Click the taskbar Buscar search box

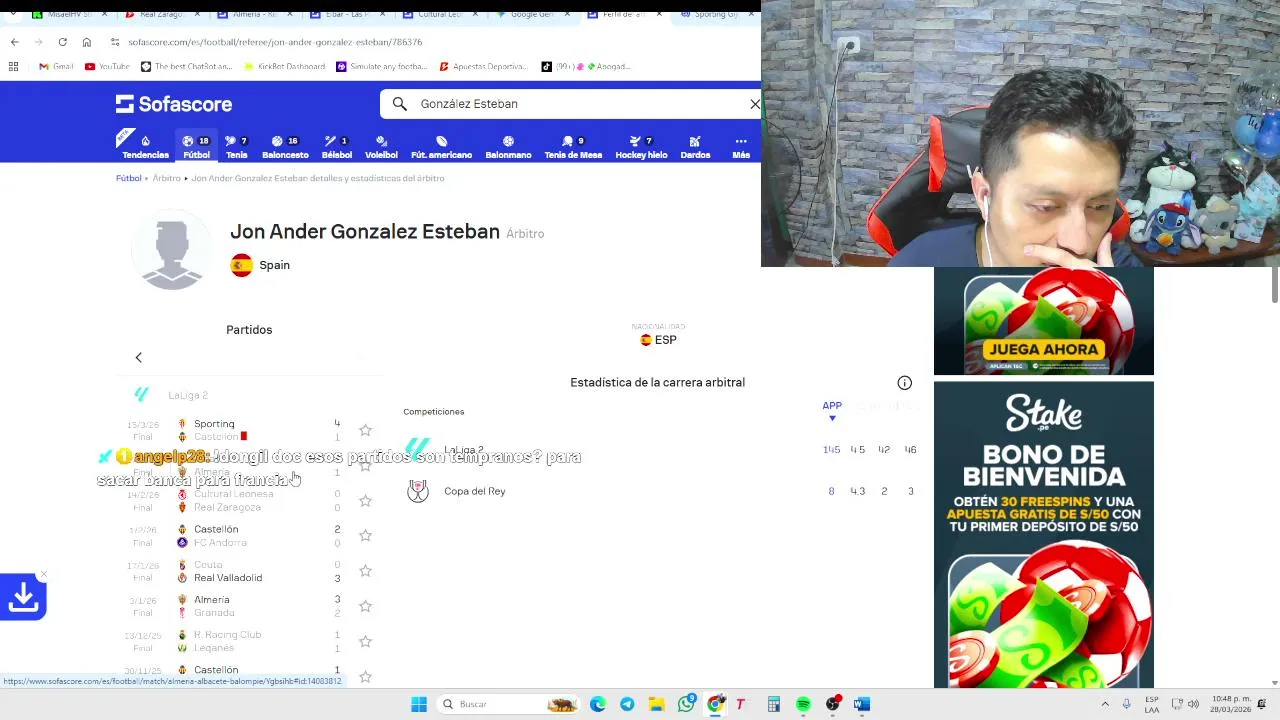click(x=508, y=704)
